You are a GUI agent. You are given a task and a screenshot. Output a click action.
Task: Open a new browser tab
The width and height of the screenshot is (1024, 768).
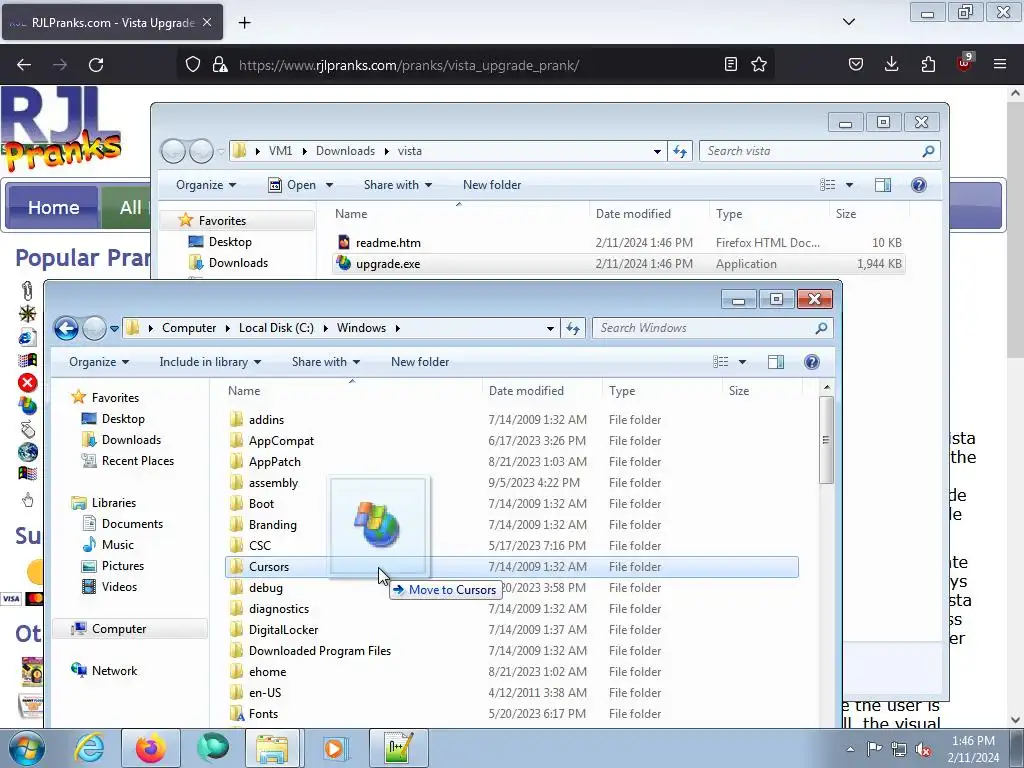(x=244, y=23)
